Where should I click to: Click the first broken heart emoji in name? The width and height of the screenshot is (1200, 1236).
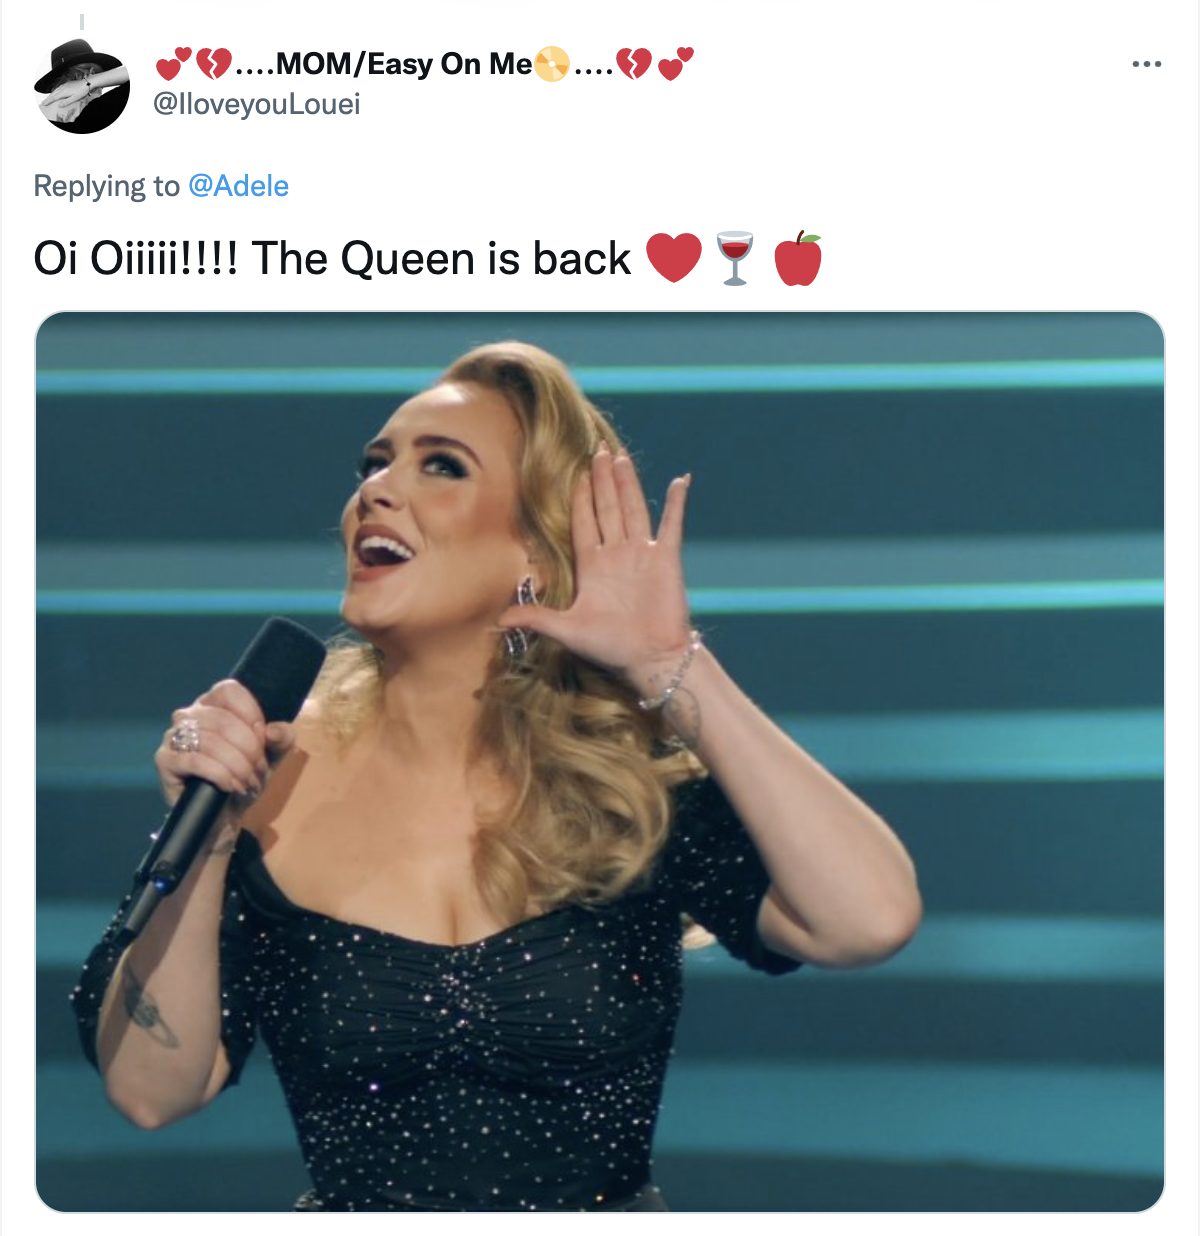(213, 64)
